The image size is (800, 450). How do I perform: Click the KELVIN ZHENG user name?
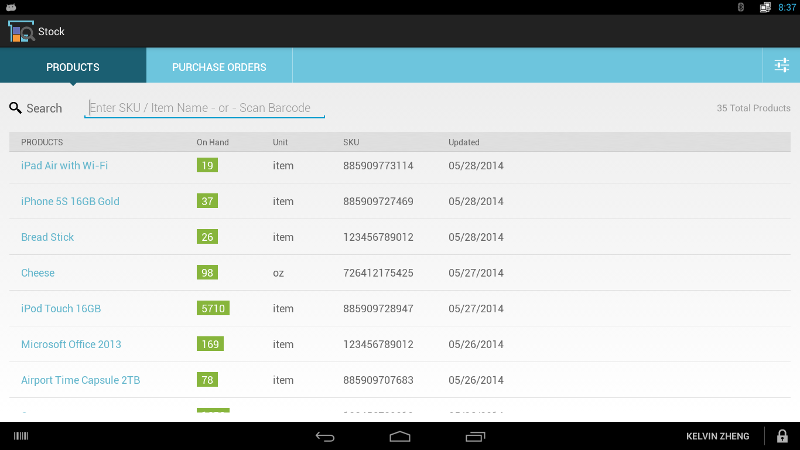coord(718,436)
